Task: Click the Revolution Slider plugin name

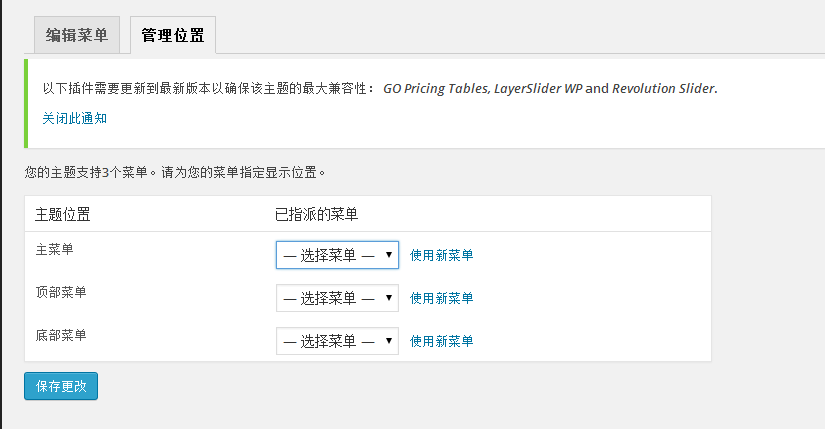Action: click(x=663, y=88)
